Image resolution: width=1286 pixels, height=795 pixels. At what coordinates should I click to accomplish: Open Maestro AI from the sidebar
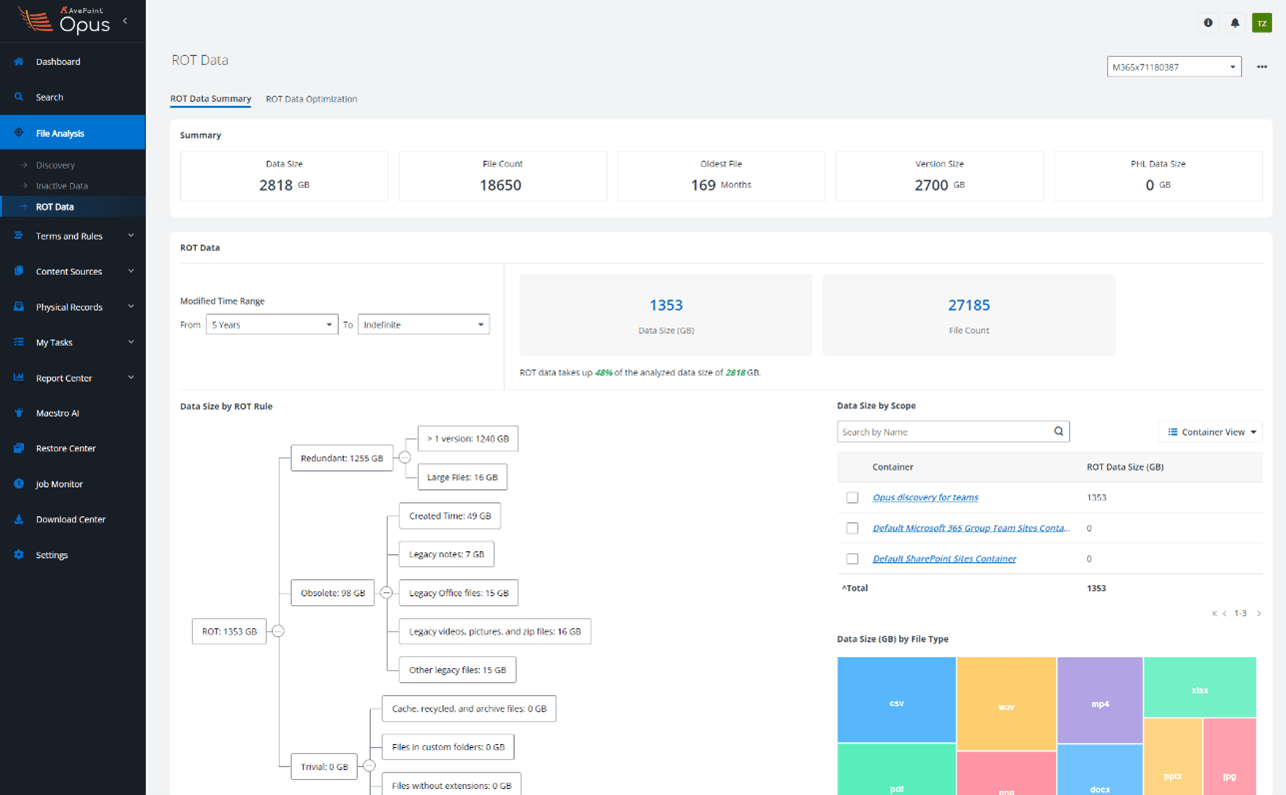(x=60, y=412)
